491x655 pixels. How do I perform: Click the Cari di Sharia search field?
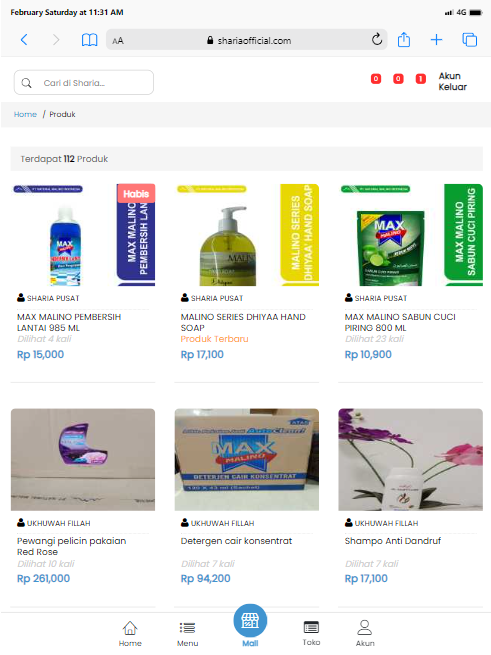click(x=84, y=82)
